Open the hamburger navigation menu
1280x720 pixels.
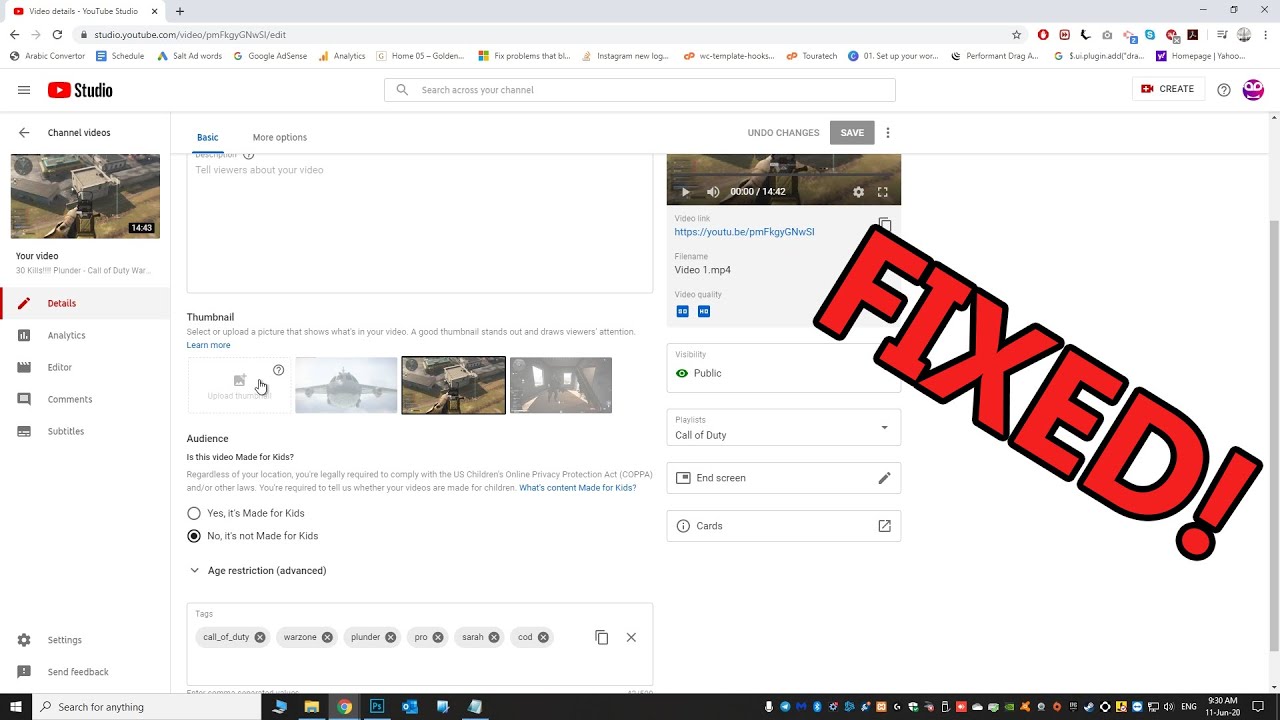(24, 90)
